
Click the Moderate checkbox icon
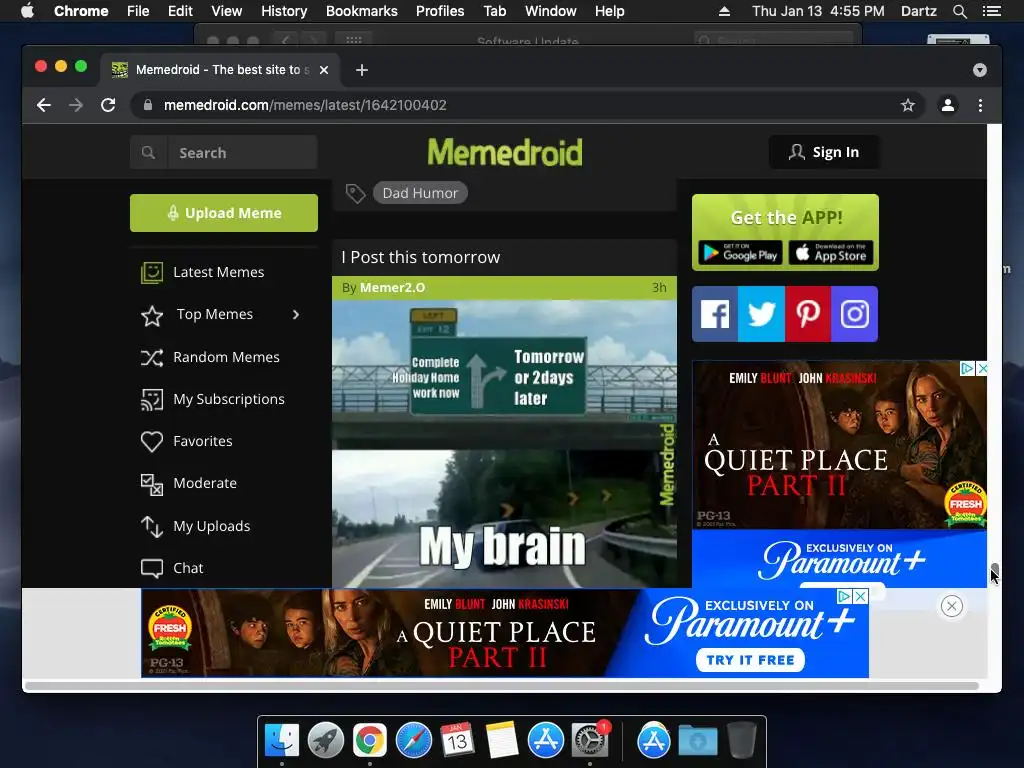[x=152, y=484]
